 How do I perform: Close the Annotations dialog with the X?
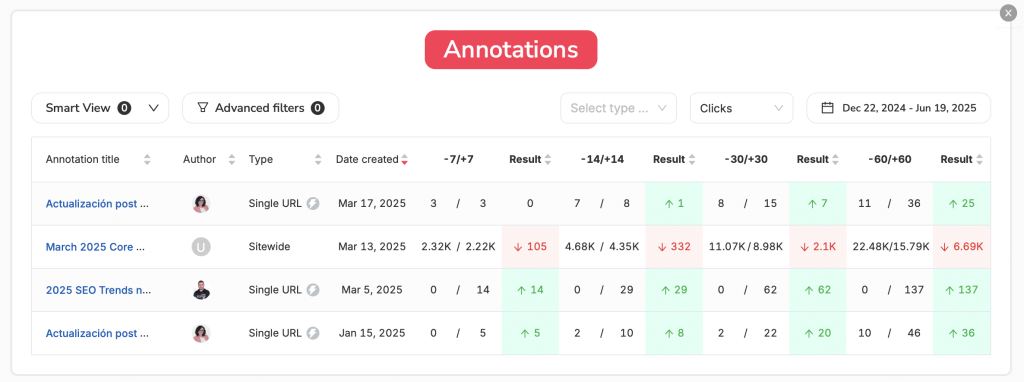point(1008,13)
